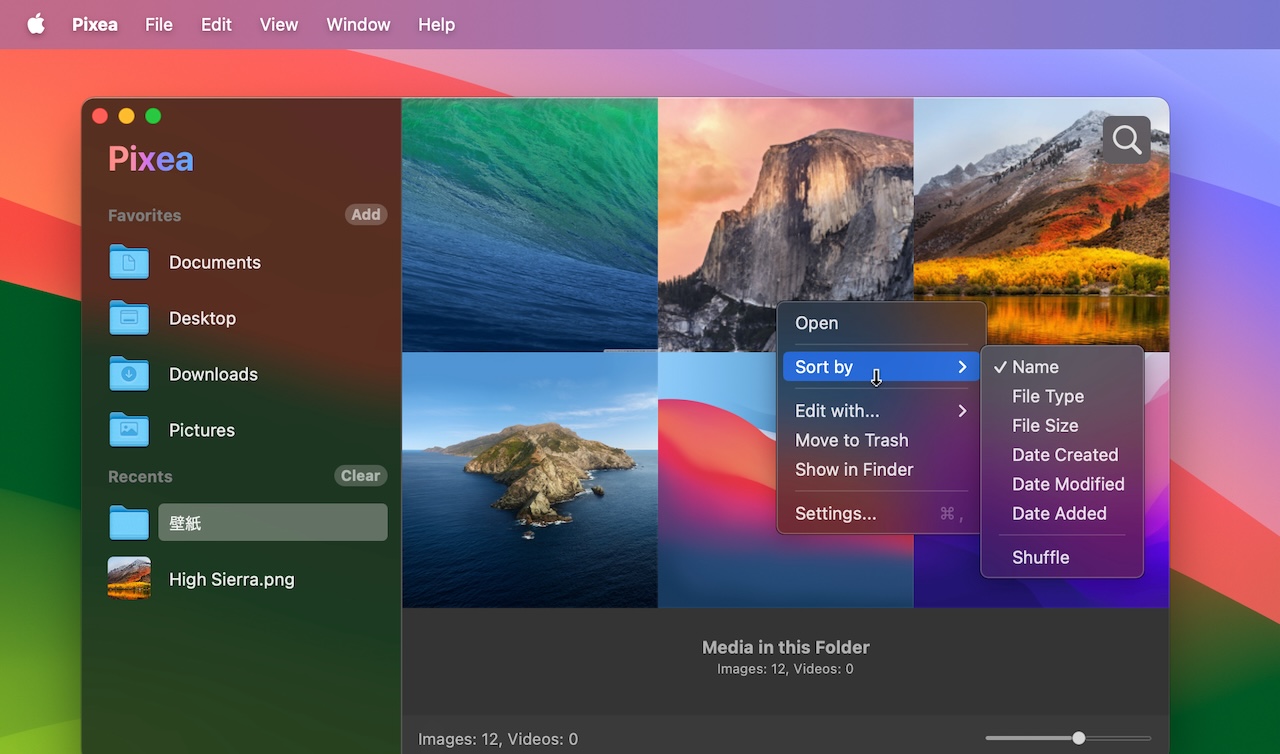Image resolution: width=1280 pixels, height=754 pixels.
Task: Click the 壁紙 folder icon in Recents
Action: pyautogui.click(x=129, y=522)
